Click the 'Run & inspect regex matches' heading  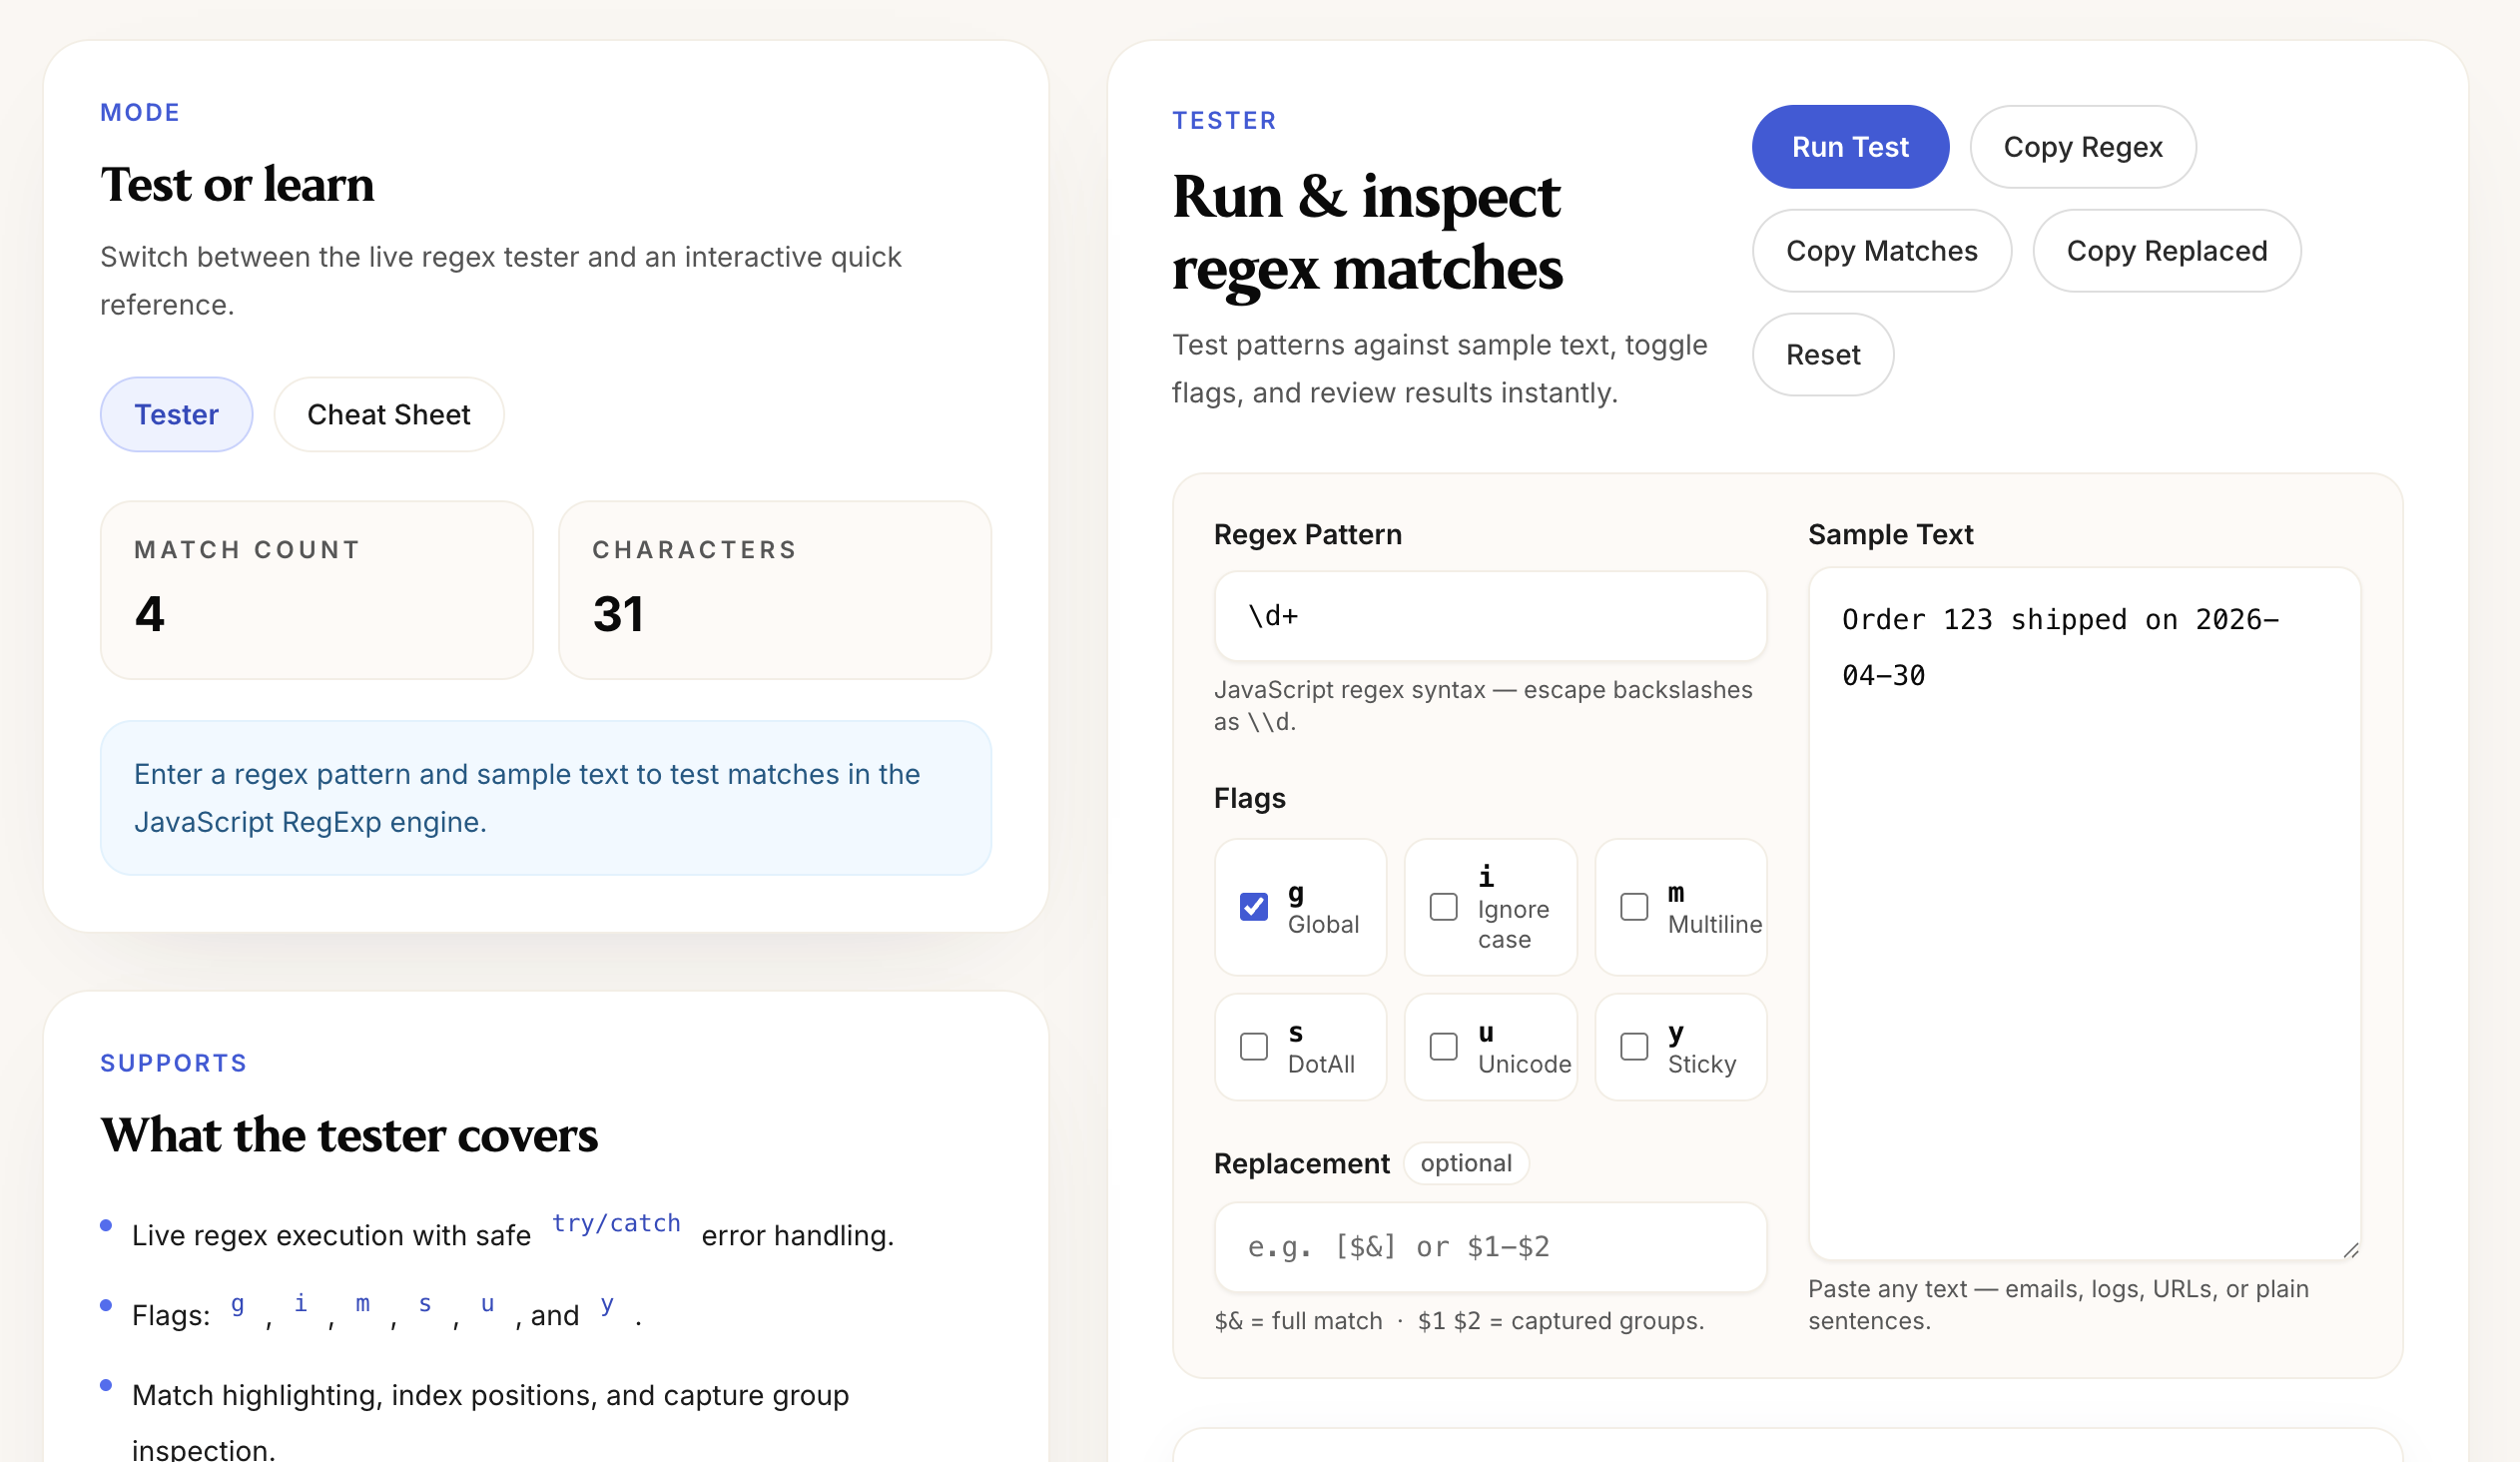pos(1367,232)
